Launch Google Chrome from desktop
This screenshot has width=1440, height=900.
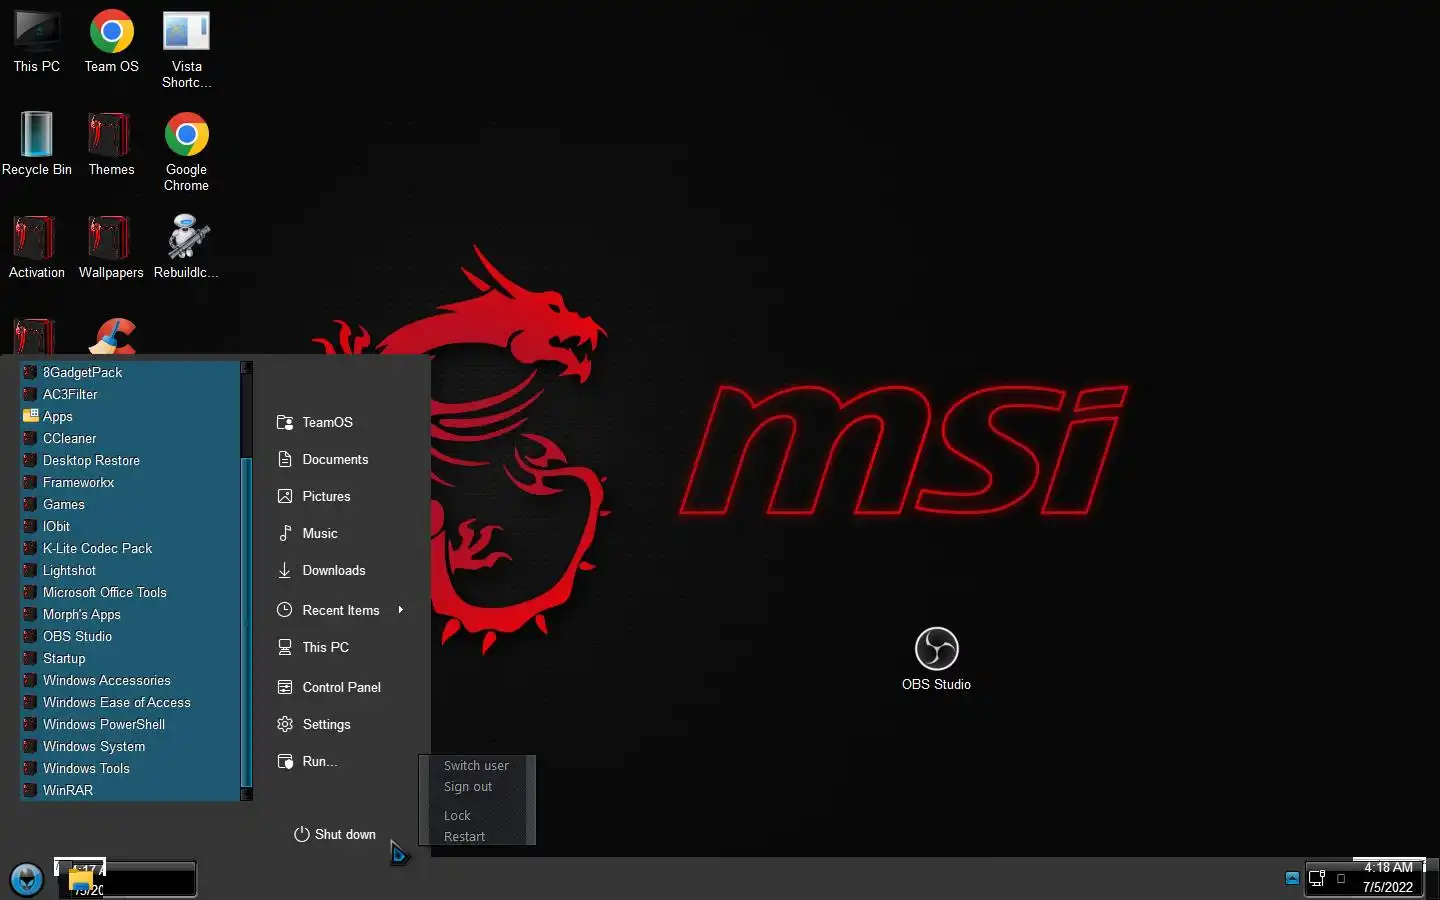point(186,152)
